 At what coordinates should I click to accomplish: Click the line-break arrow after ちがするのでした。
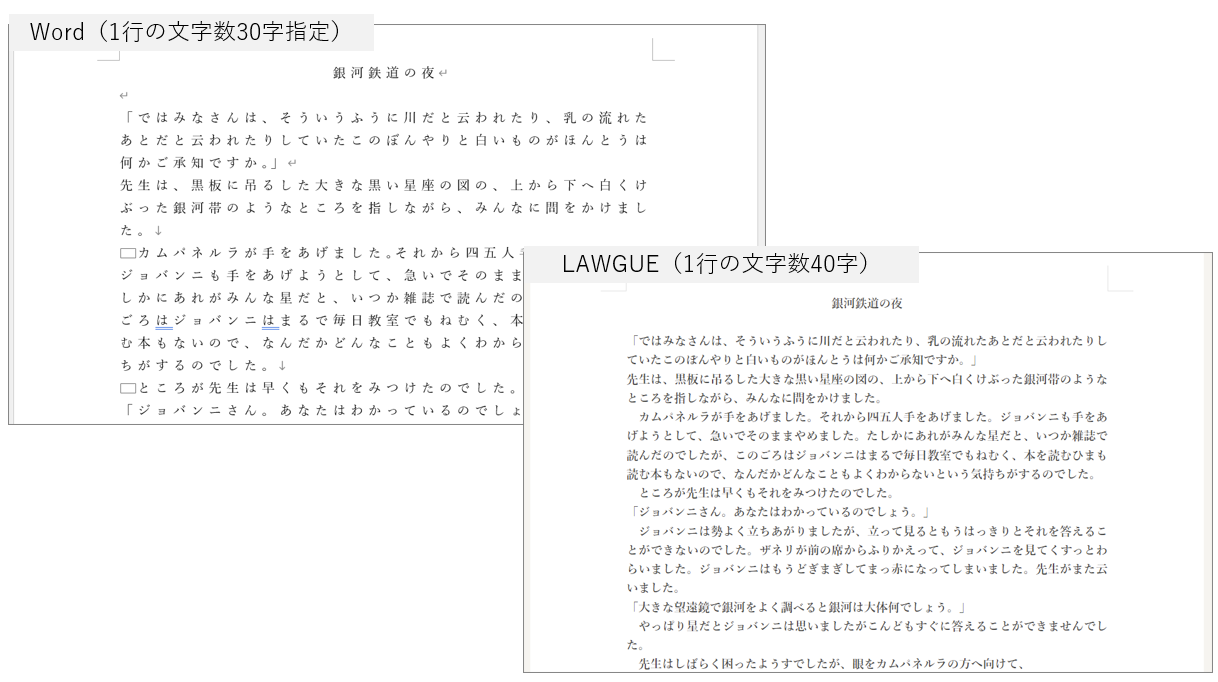pyautogui.click(x=283, y=366)
